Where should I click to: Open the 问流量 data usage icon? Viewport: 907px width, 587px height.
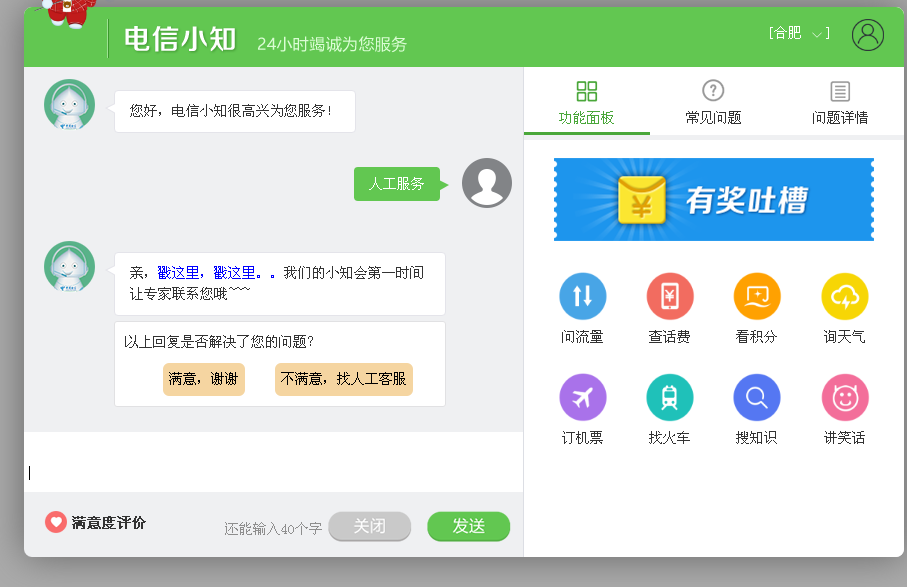click(582, 296)
